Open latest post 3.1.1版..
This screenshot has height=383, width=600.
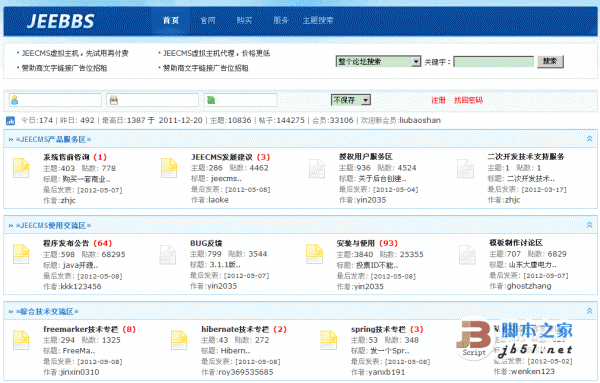(x=225, y=265)
